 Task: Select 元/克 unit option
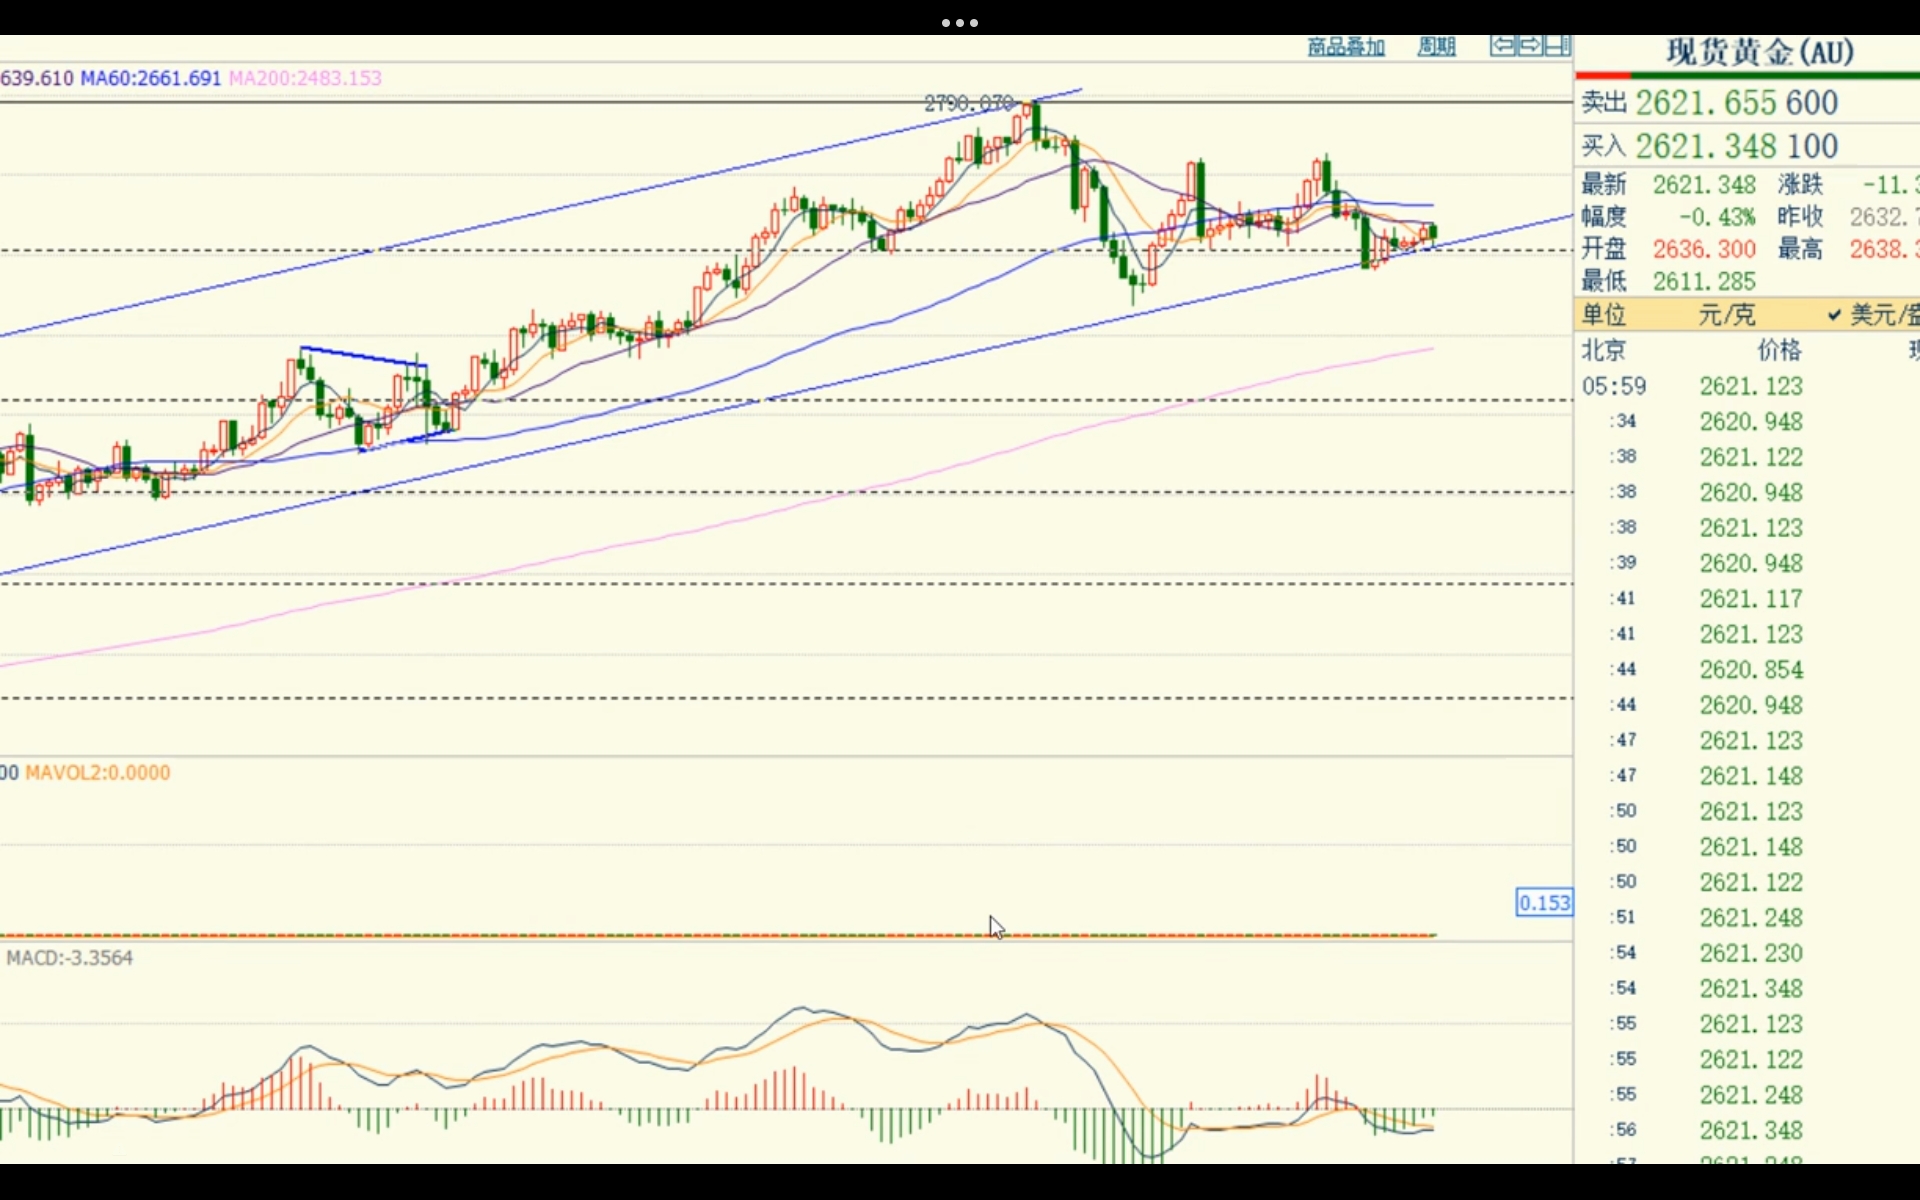click(1726, 315)
